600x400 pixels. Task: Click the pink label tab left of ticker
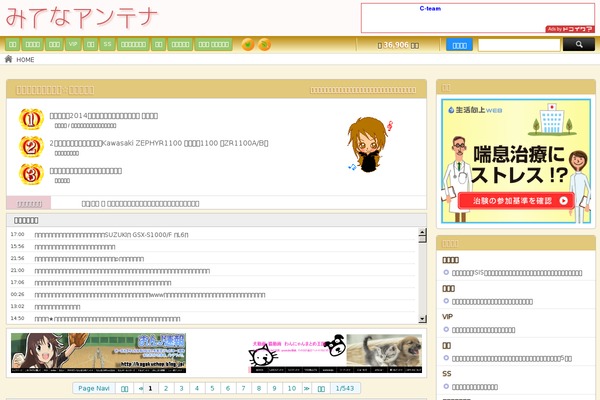(29, 203)
